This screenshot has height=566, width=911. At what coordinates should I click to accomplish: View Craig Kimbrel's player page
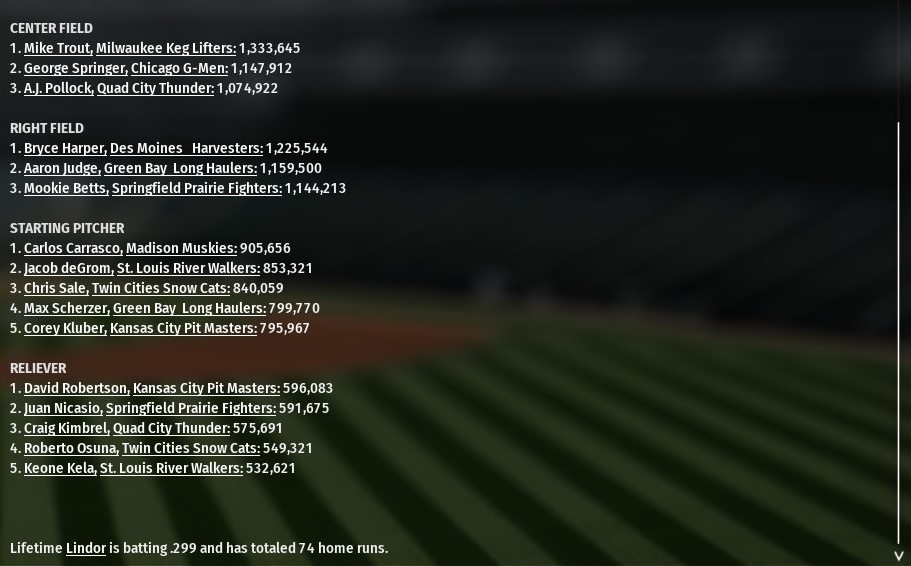(x=66, y=428)
